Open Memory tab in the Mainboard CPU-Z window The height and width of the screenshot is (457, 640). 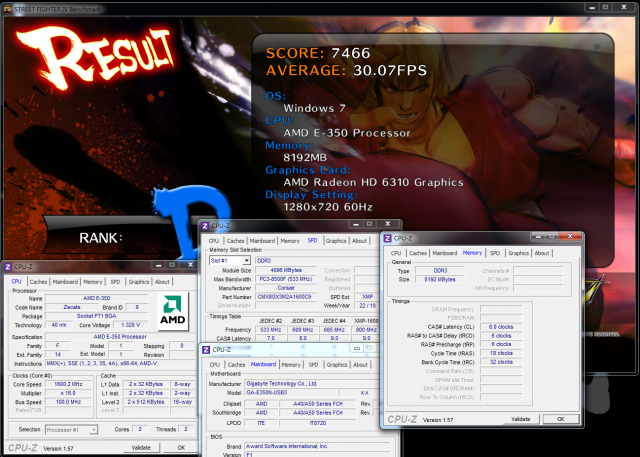click(291, 365)
